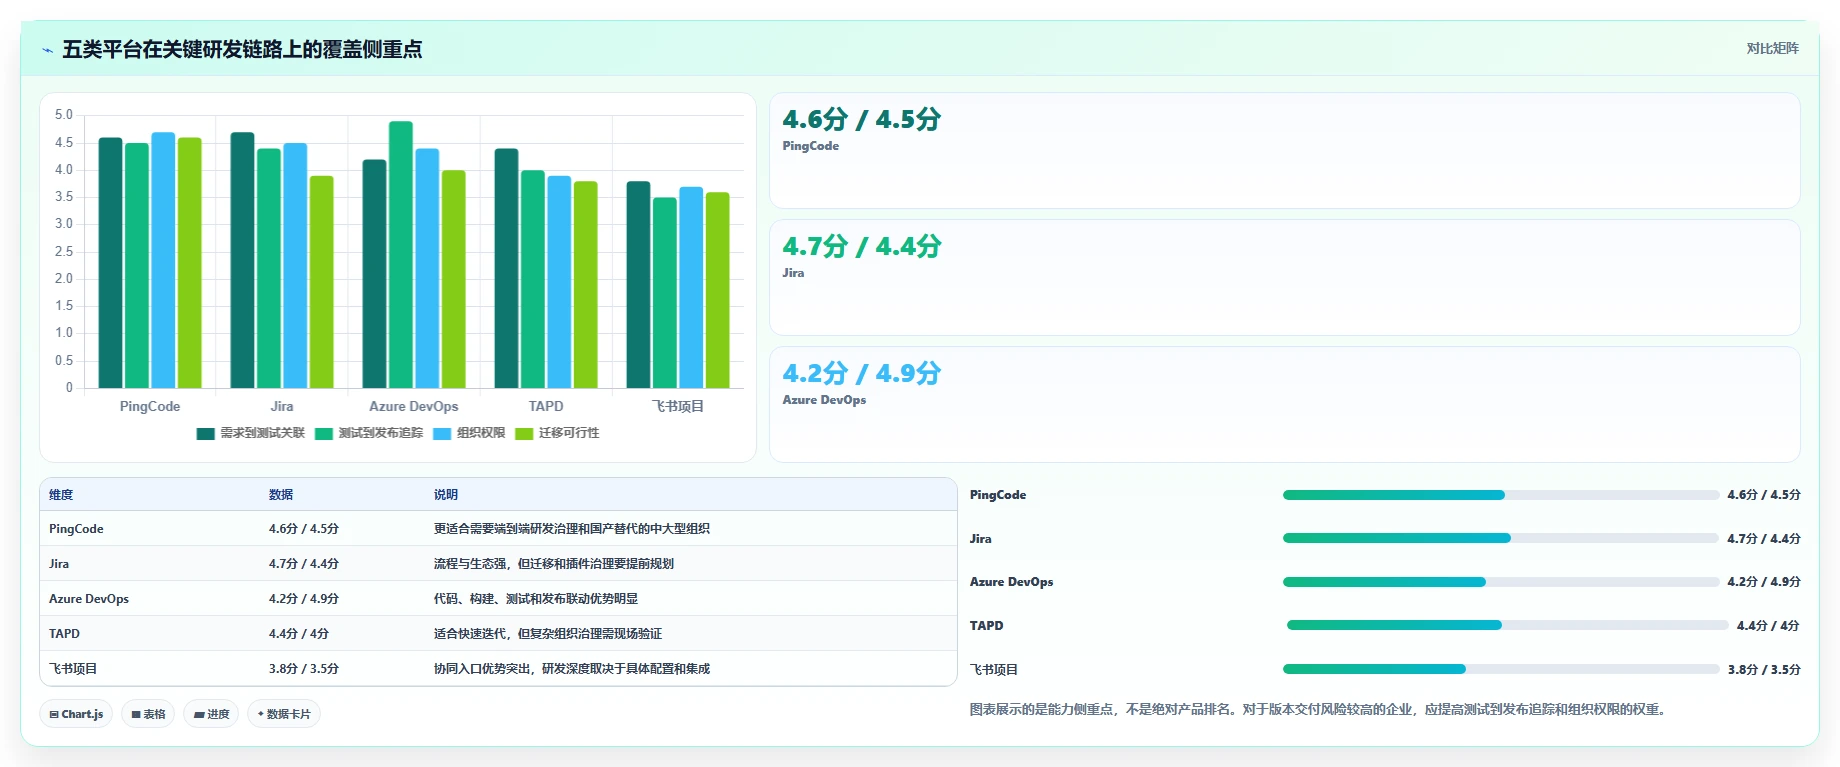
Task: Click 4.2分 / 4.9分 value beside Azure DevOps progress bar
Action: (1764, 582)
